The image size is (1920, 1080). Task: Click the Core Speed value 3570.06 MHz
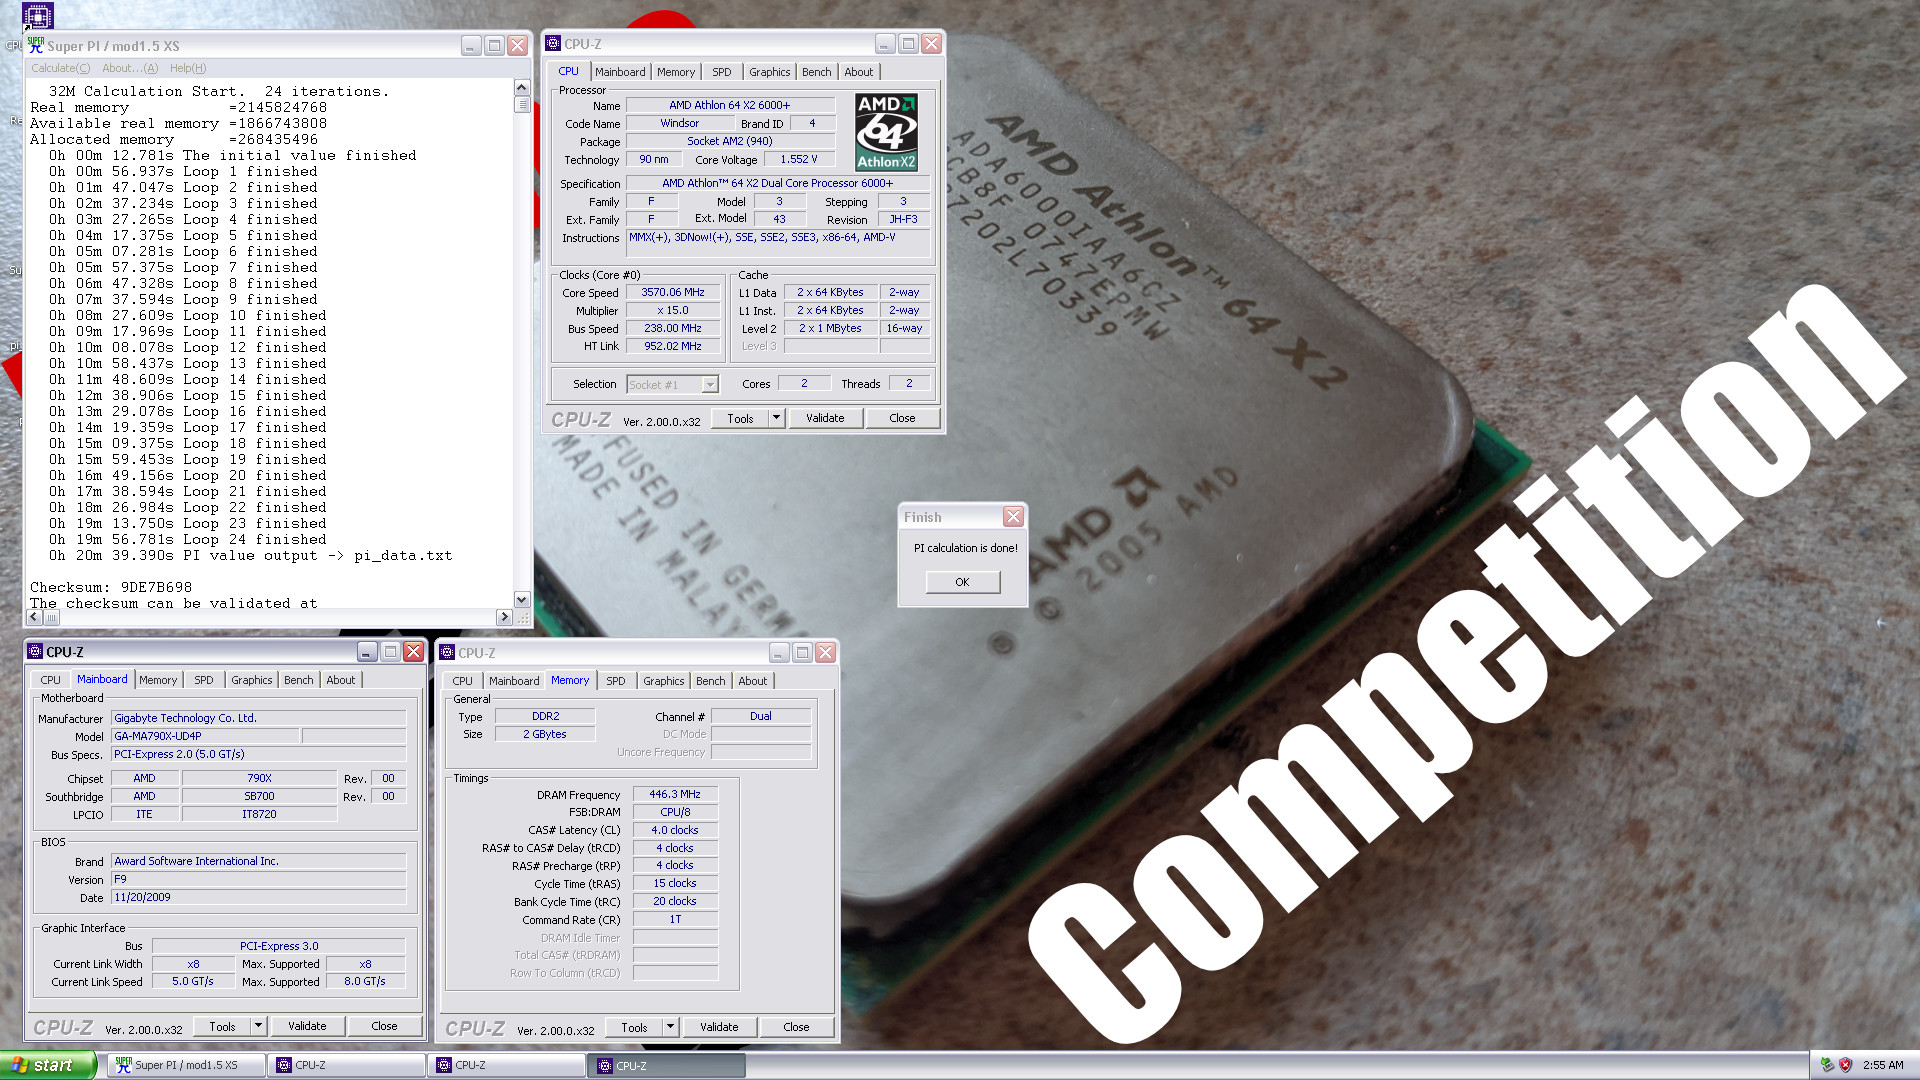coord(673,292)
